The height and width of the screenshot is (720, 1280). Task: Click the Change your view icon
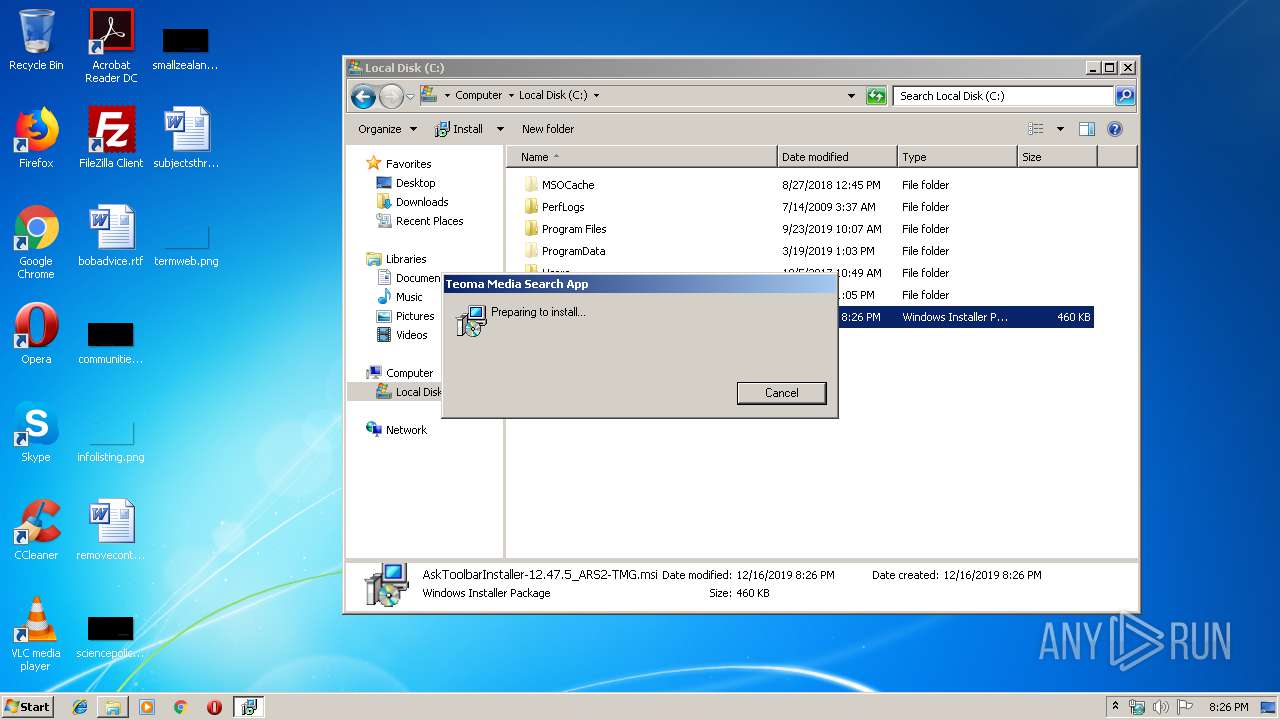[1036, 129]
